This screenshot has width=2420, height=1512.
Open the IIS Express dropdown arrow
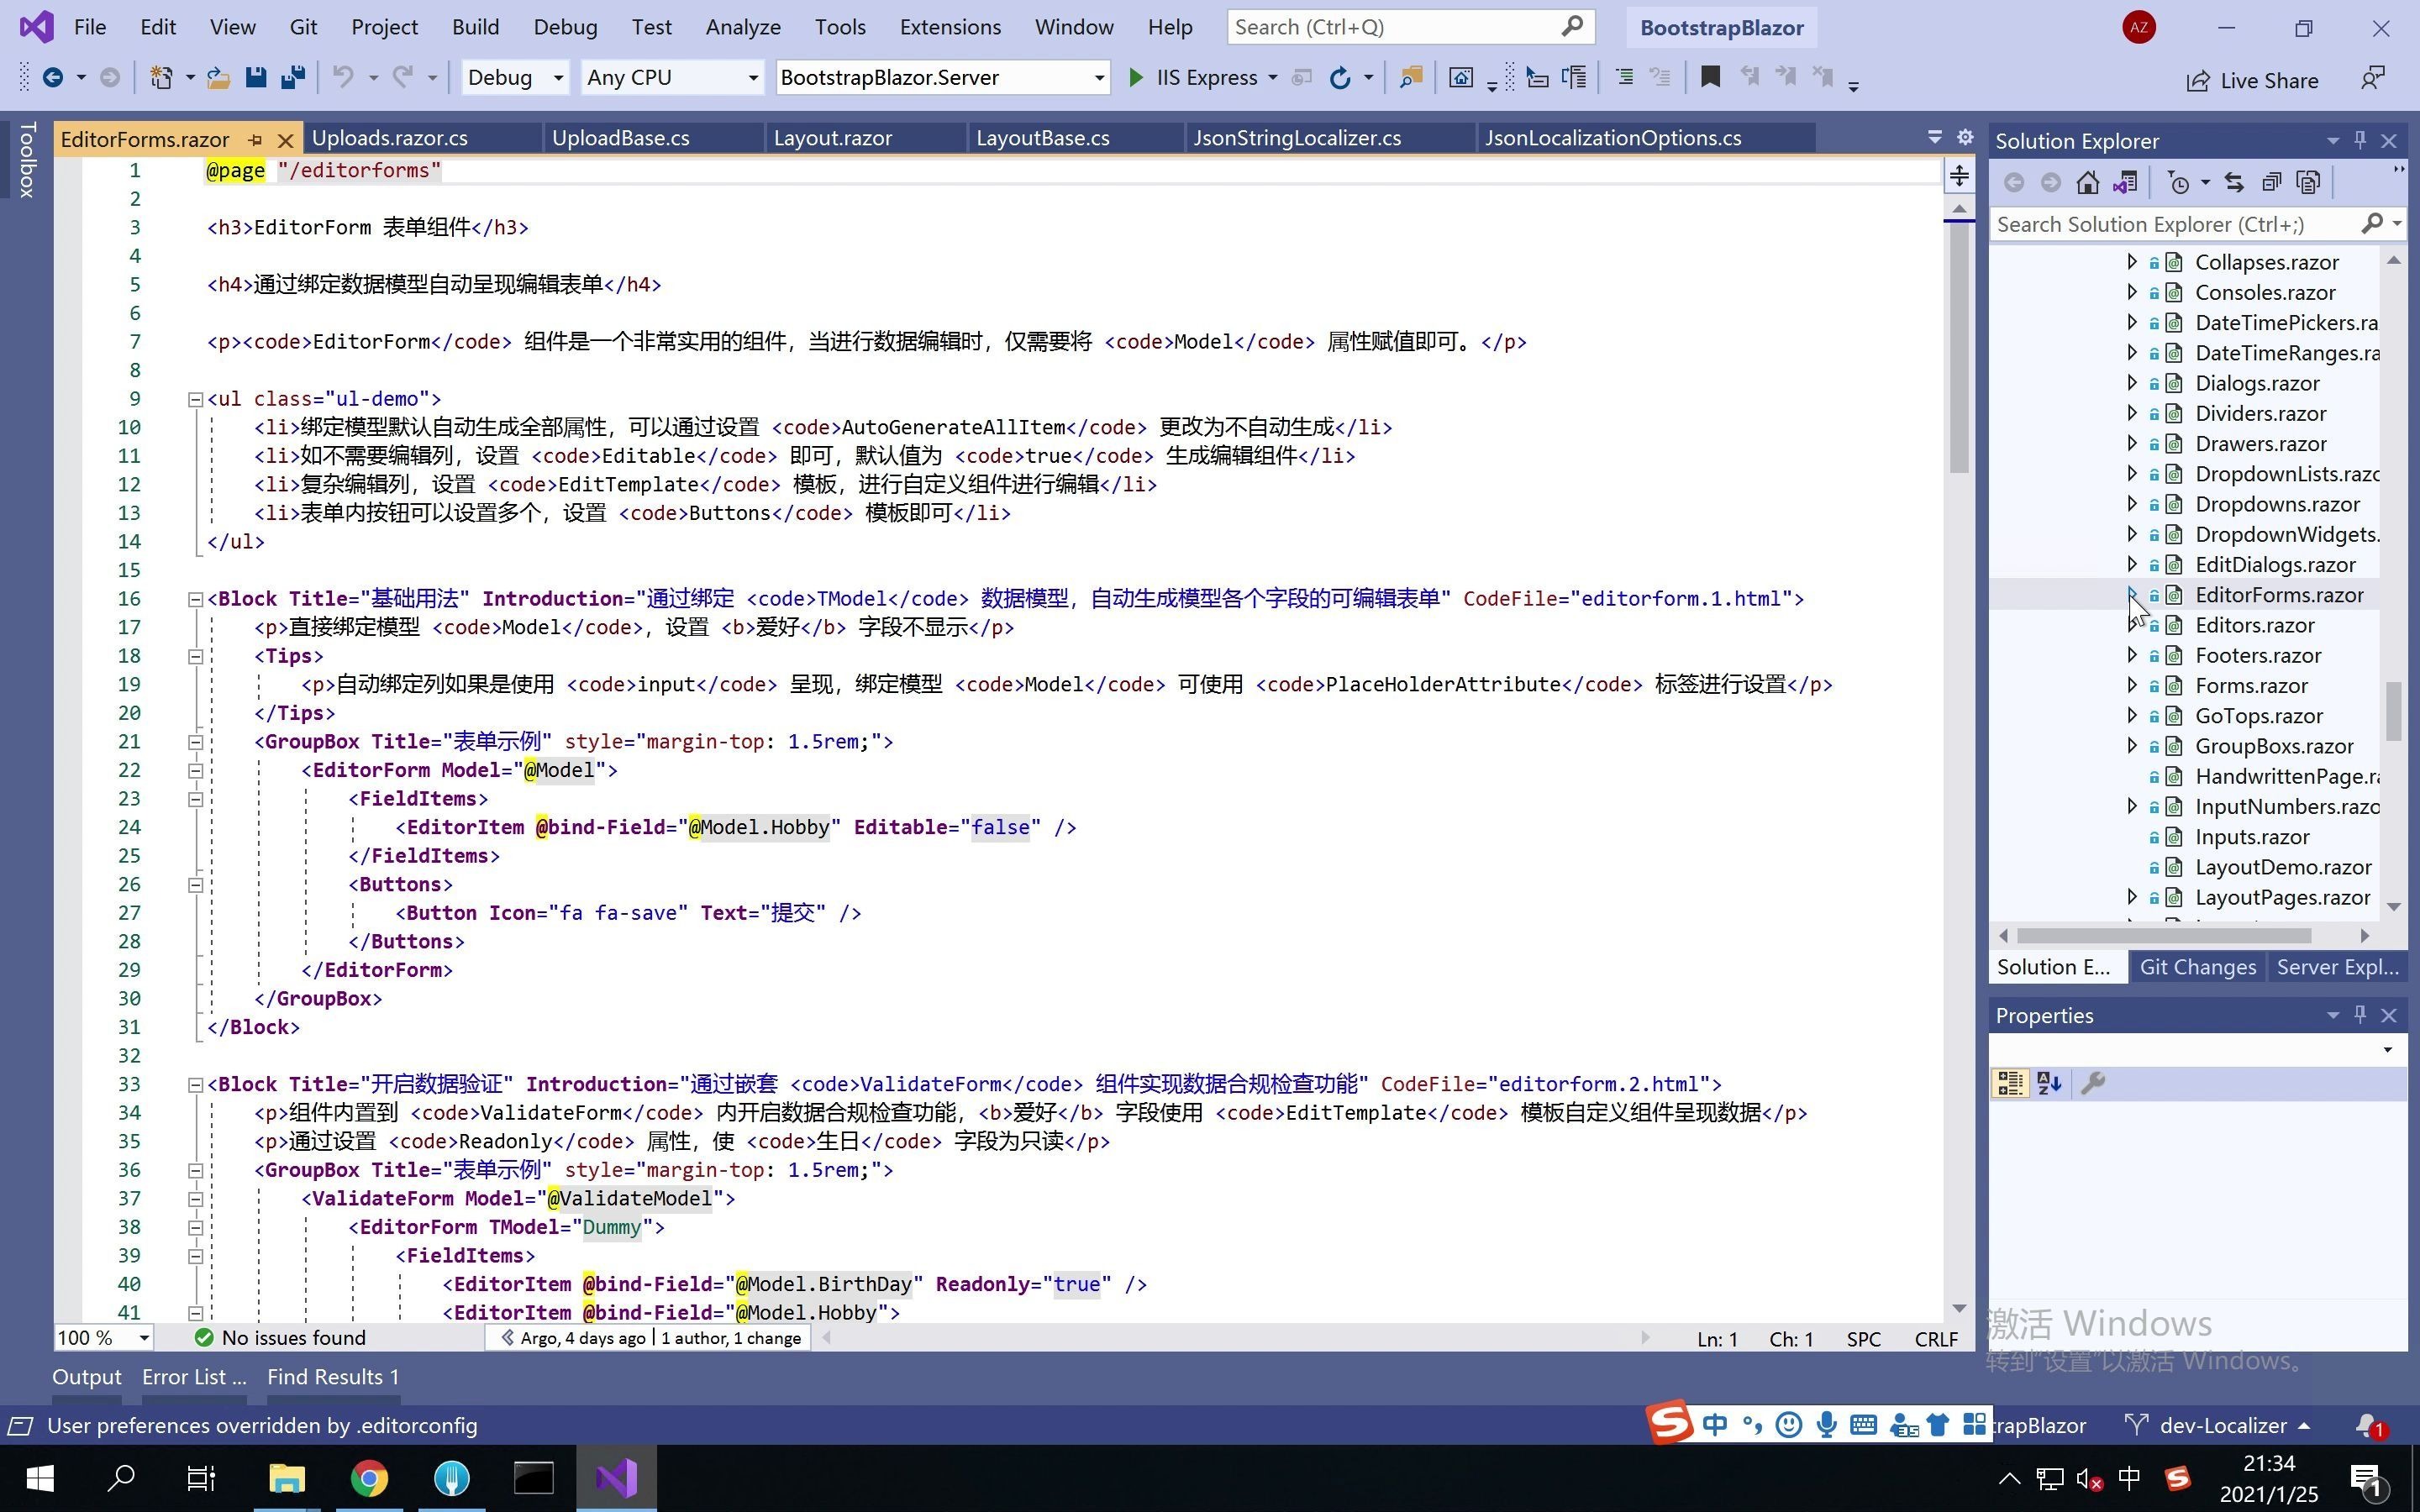[1272, 77]
